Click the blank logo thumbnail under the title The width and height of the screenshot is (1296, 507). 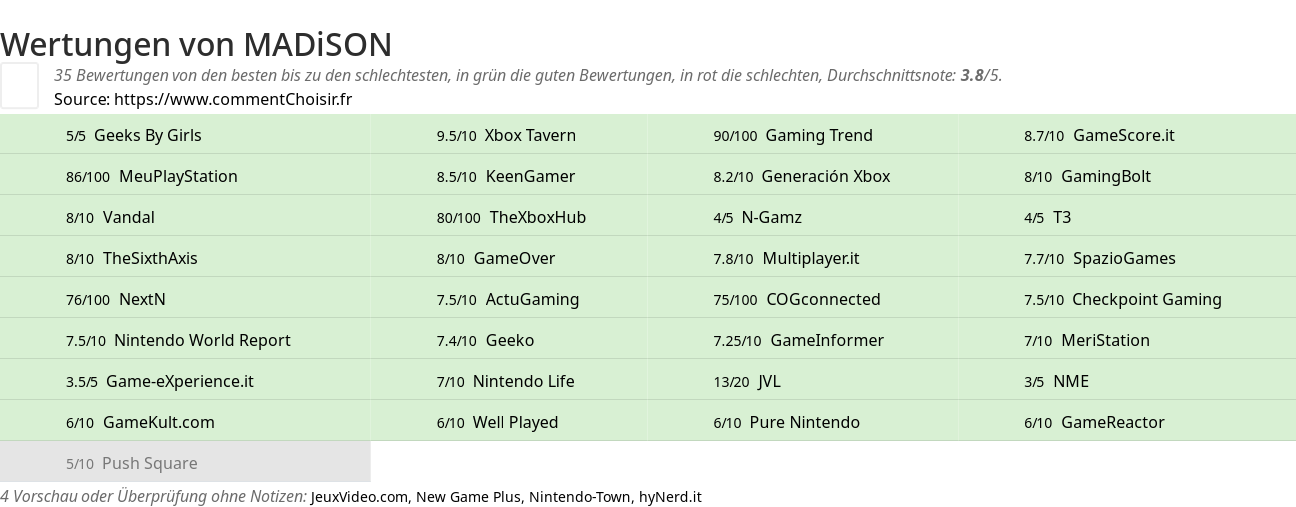point(19,85)
